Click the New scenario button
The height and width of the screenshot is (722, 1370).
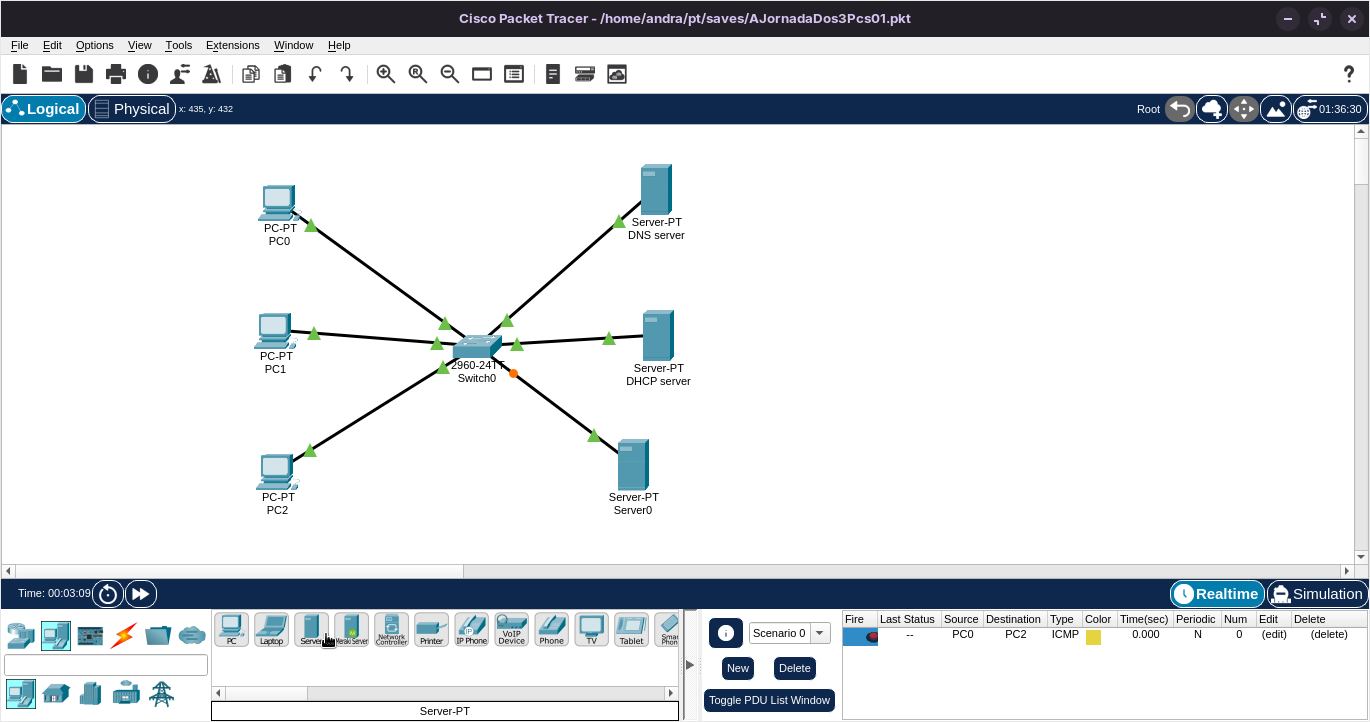click(738, 668)
